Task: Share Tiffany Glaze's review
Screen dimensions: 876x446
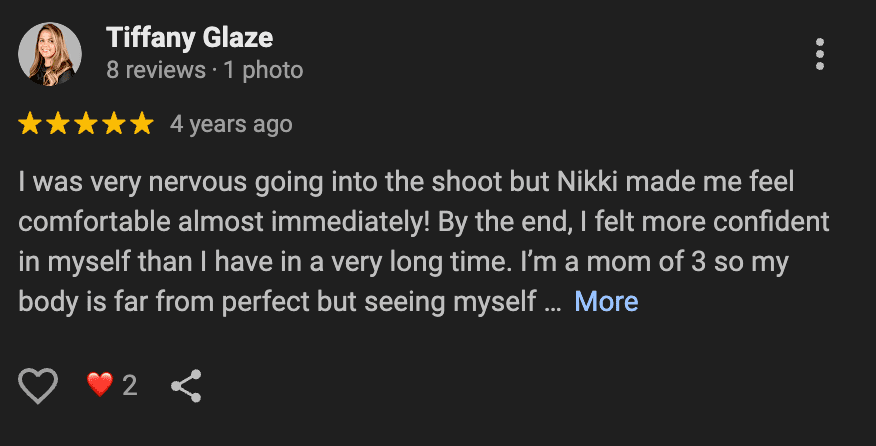Action: tap(186, 385)
